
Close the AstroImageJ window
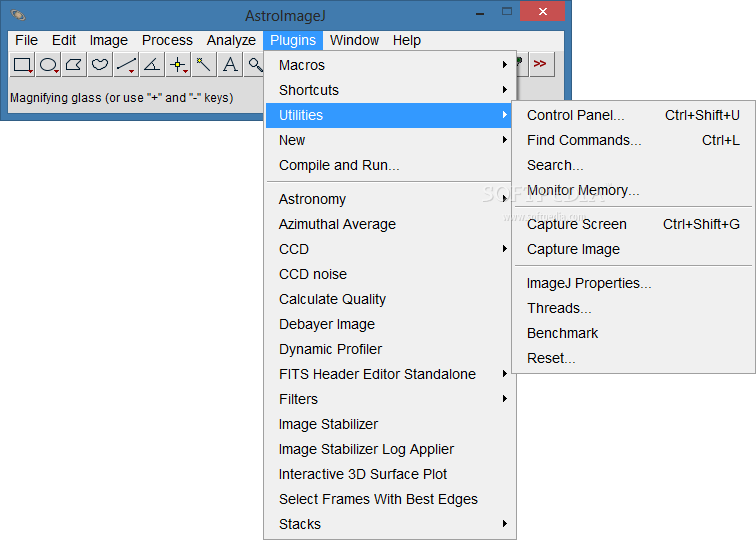click(x=542, y=12)
